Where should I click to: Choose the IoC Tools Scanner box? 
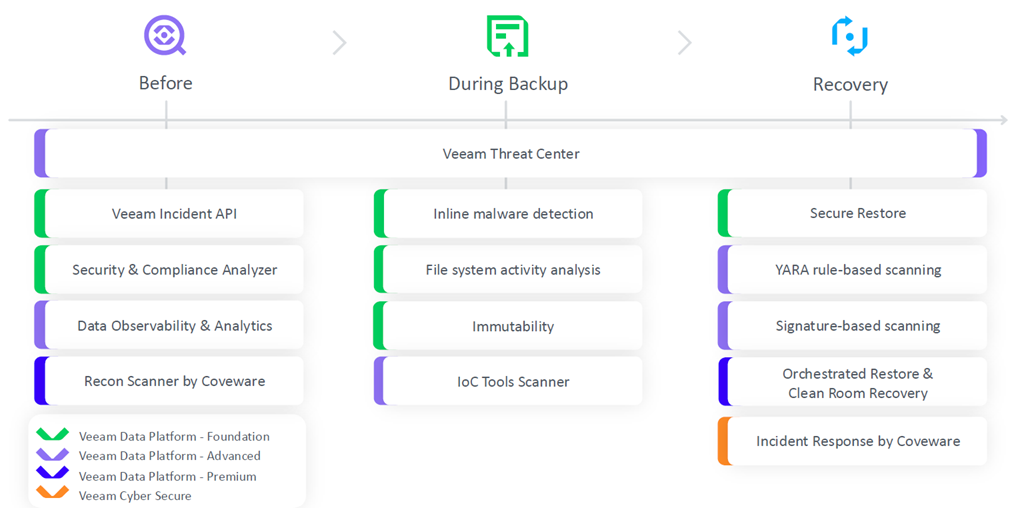(509, 381)
